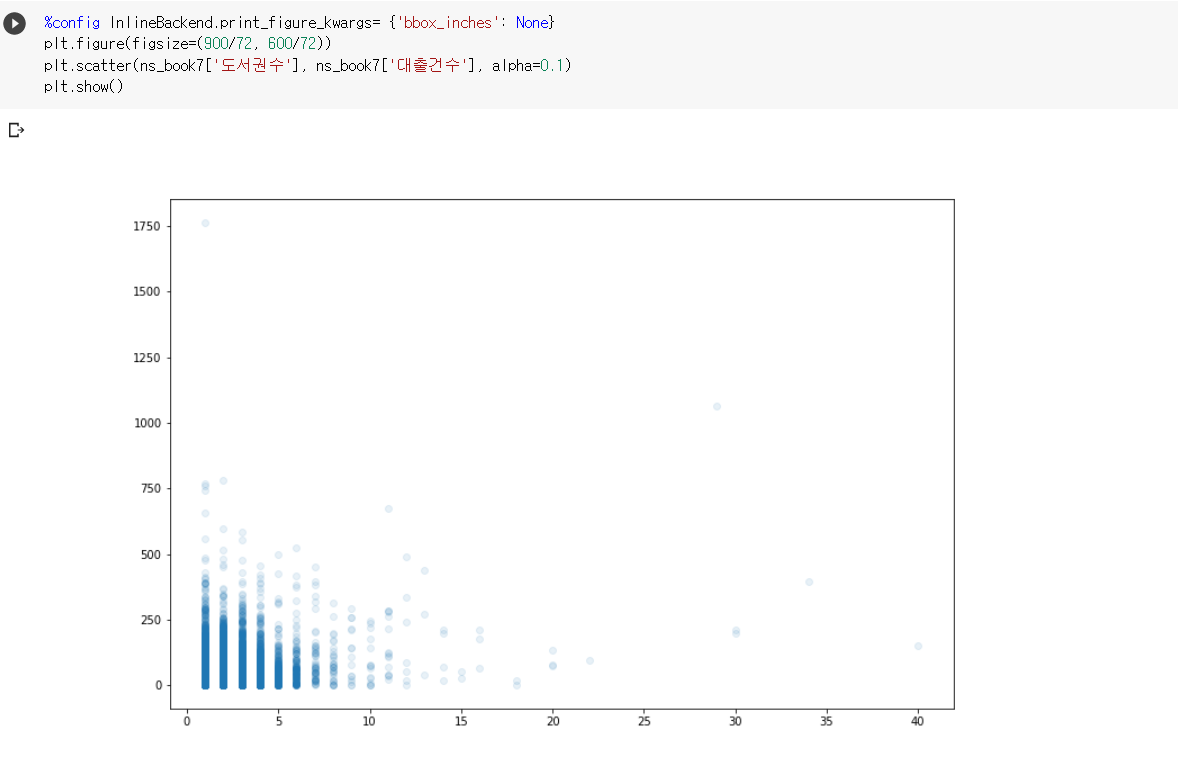Image resolution: width=1178 pixels, height=761 pixels.
Task: Click the y-axis label 1250
Action: pos(146,358)
